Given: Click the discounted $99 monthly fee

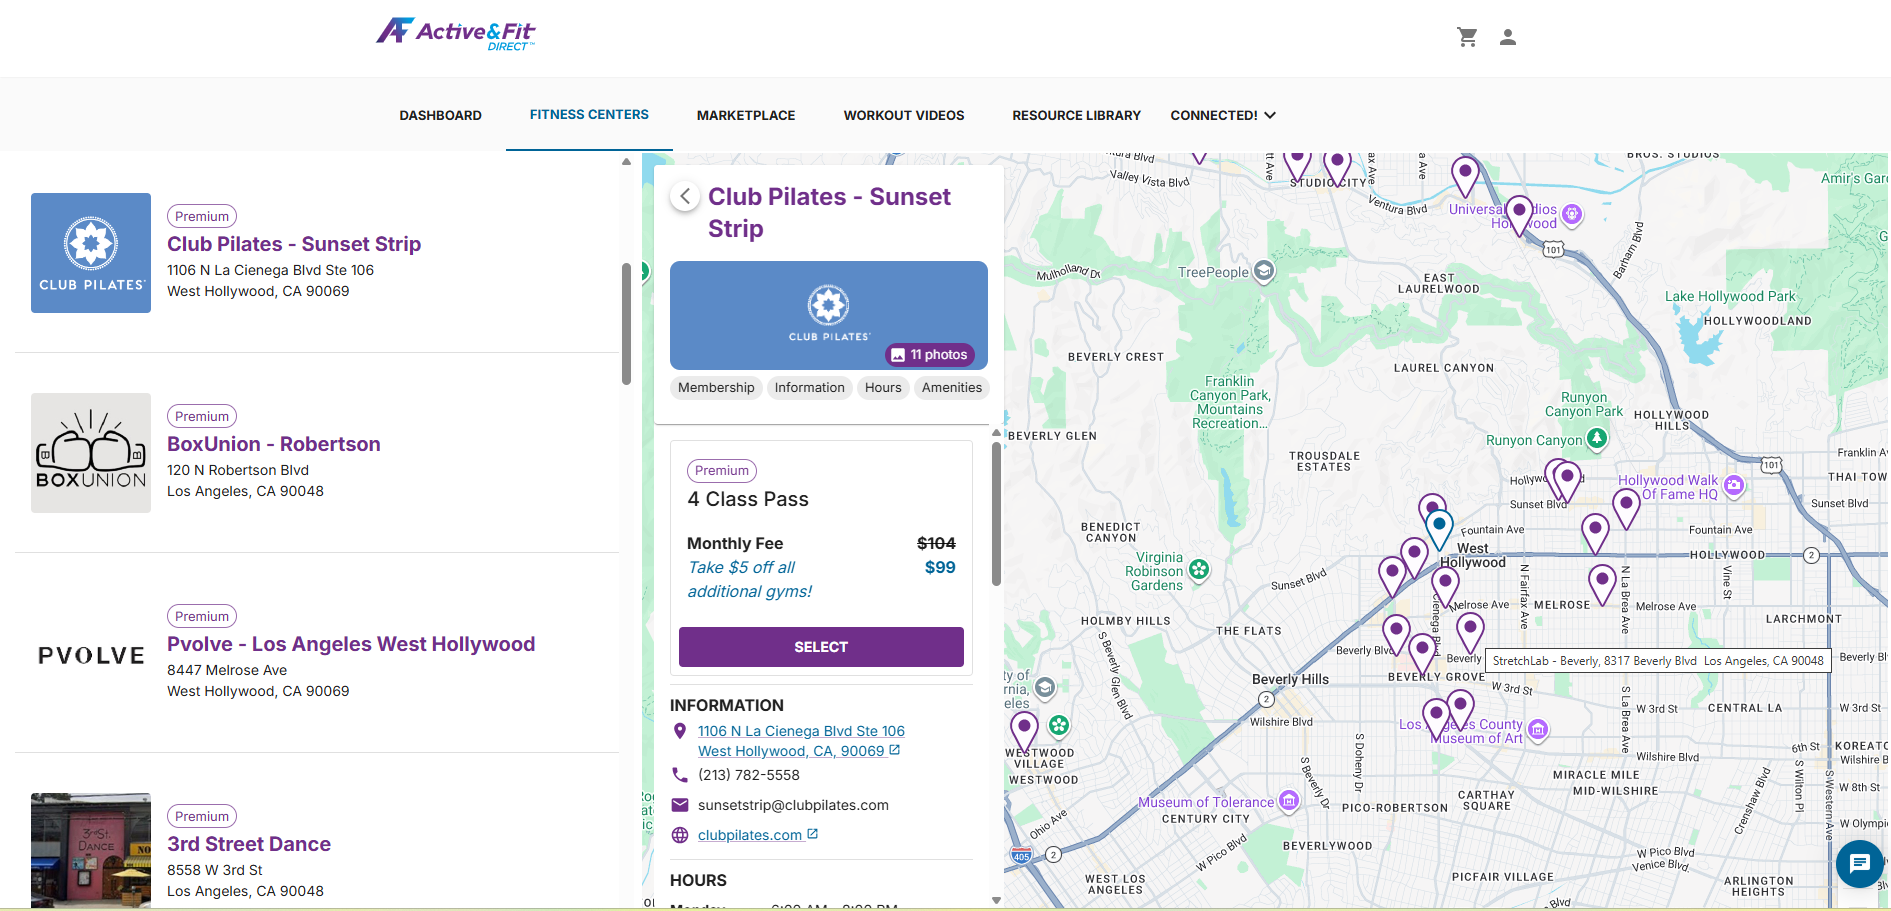Looking at the screenshot, I should (940, 567).
